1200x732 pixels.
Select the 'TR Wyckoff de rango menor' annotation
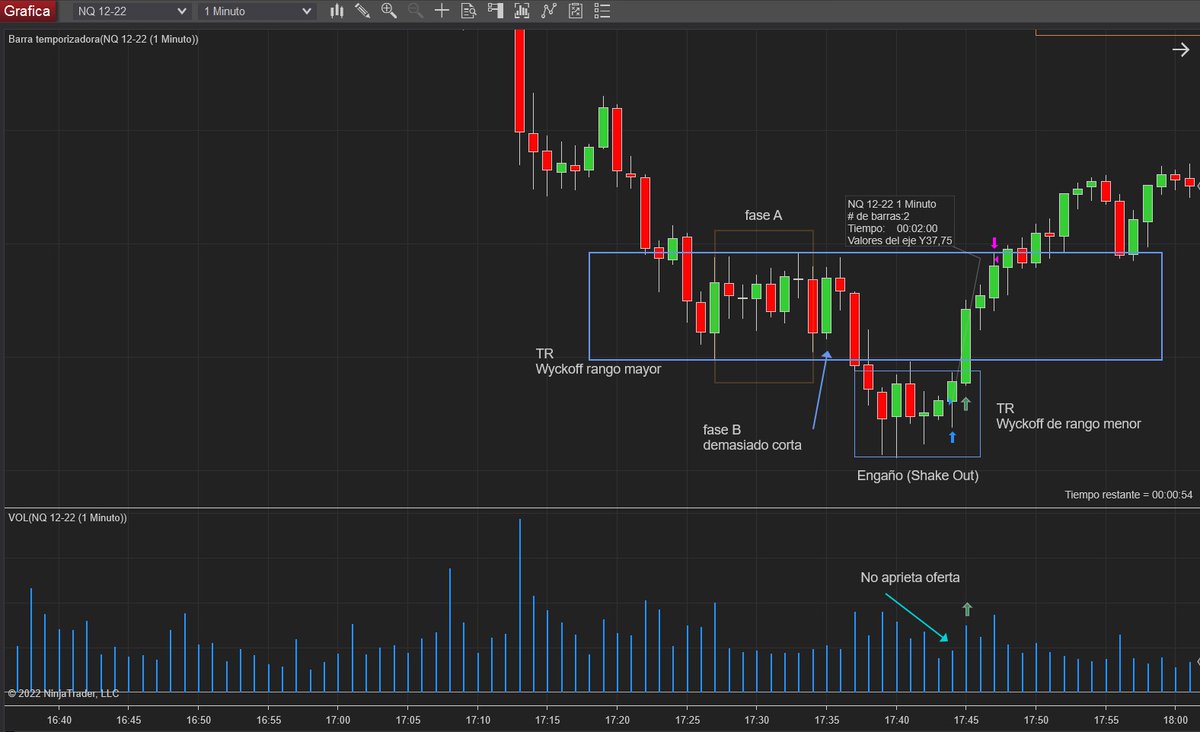point(1068,416)
